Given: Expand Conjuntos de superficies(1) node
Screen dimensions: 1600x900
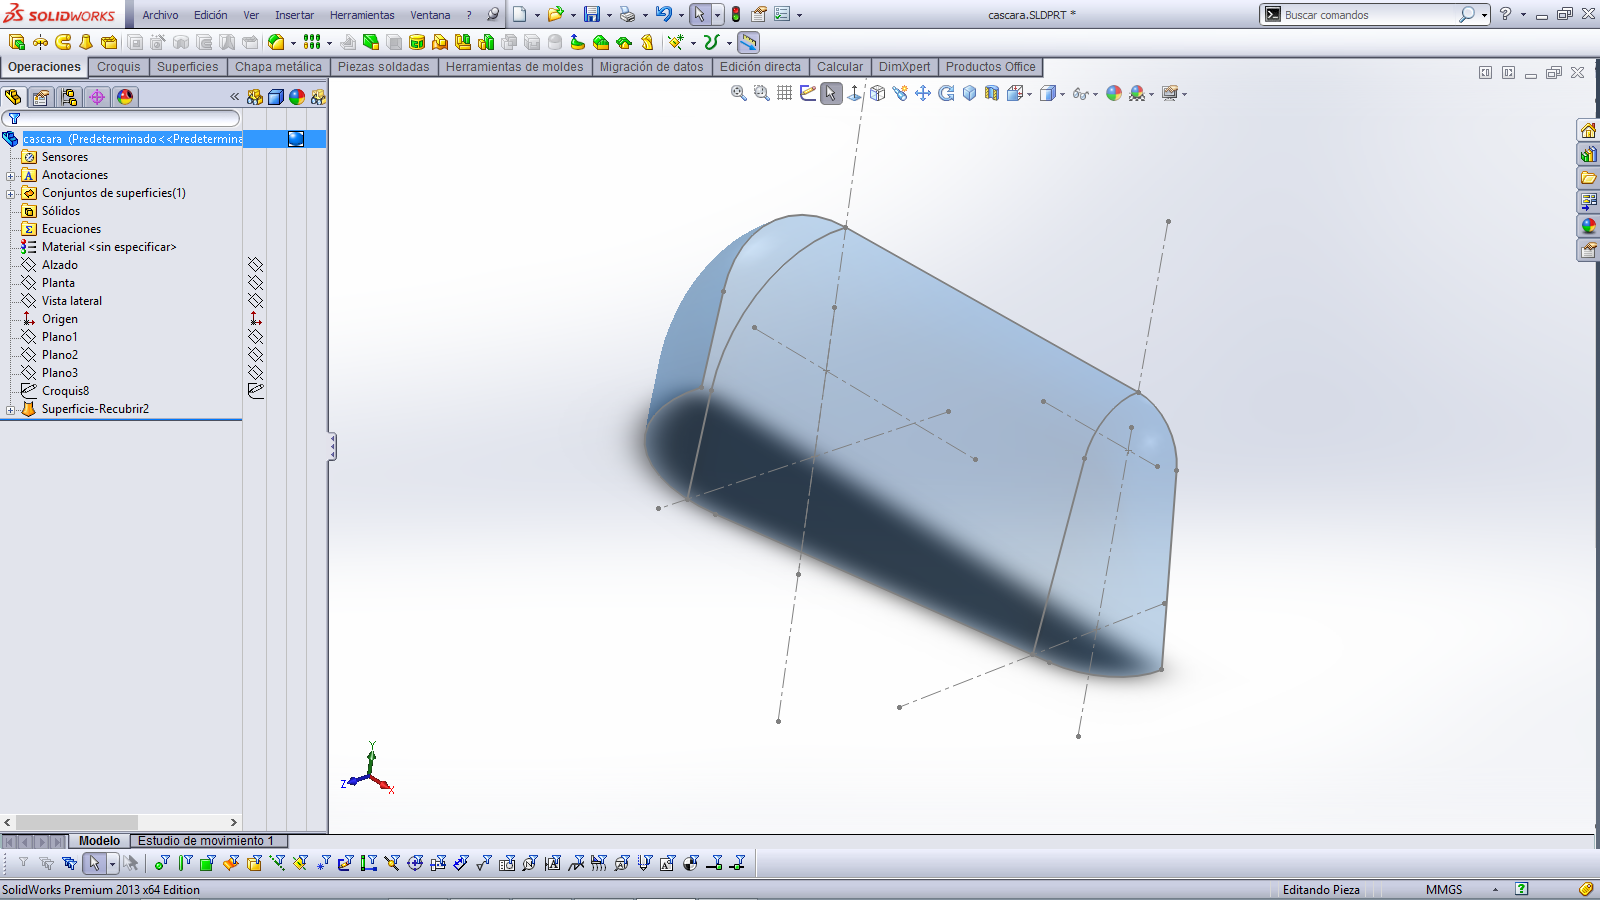Looking at the screenshot, I should [10, 194].
